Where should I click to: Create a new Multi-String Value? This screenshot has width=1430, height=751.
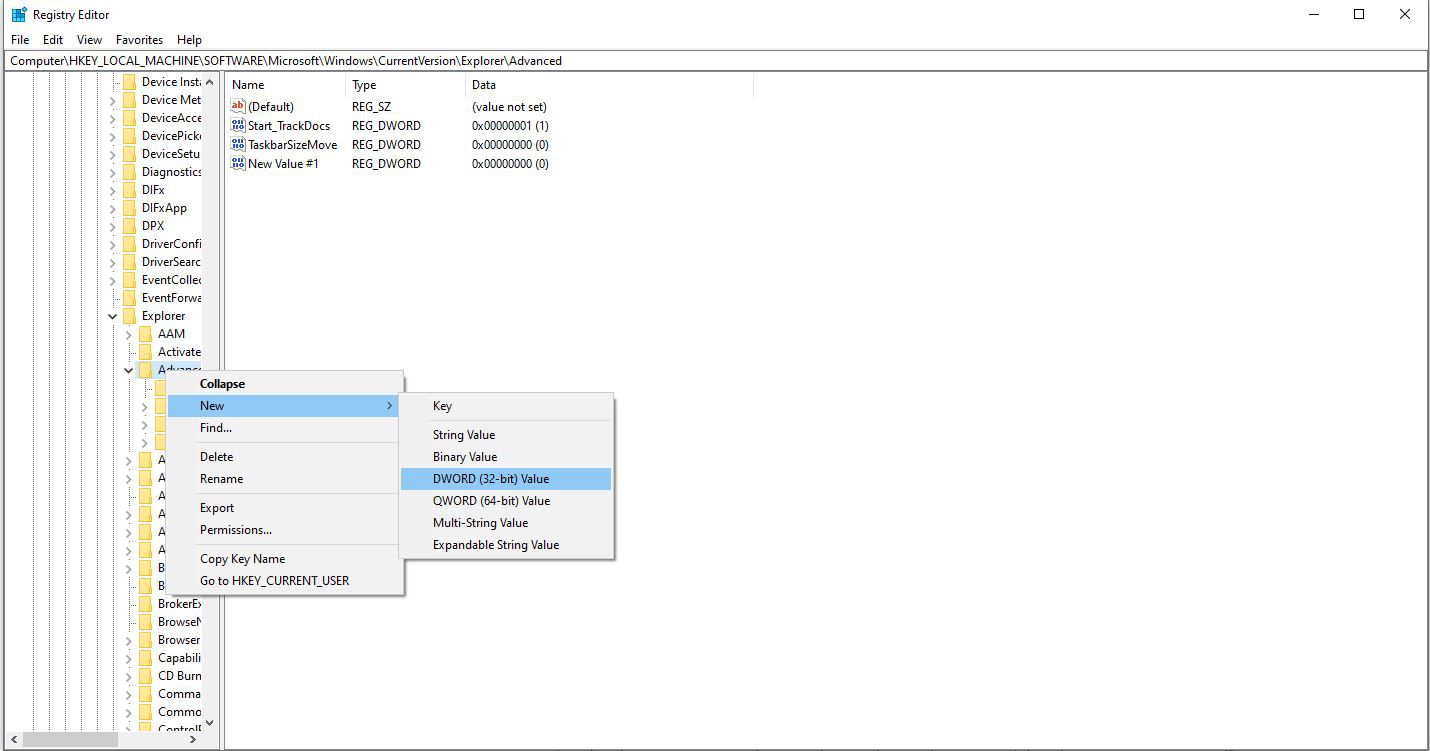[506, 523]
